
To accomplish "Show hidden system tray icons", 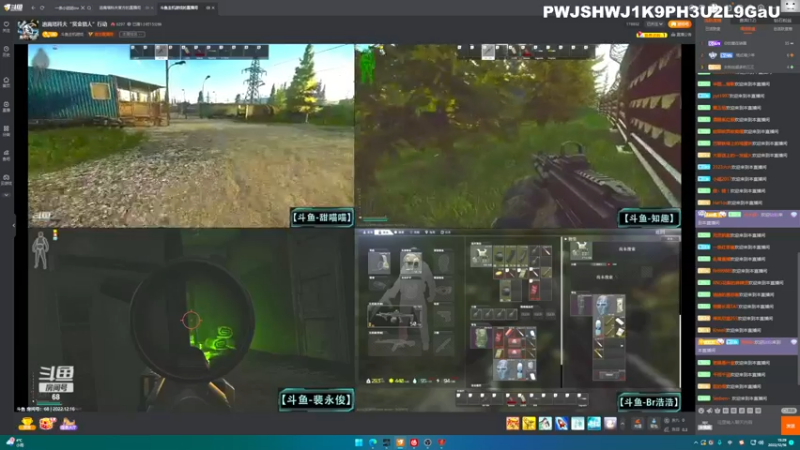I will point(695,443).
